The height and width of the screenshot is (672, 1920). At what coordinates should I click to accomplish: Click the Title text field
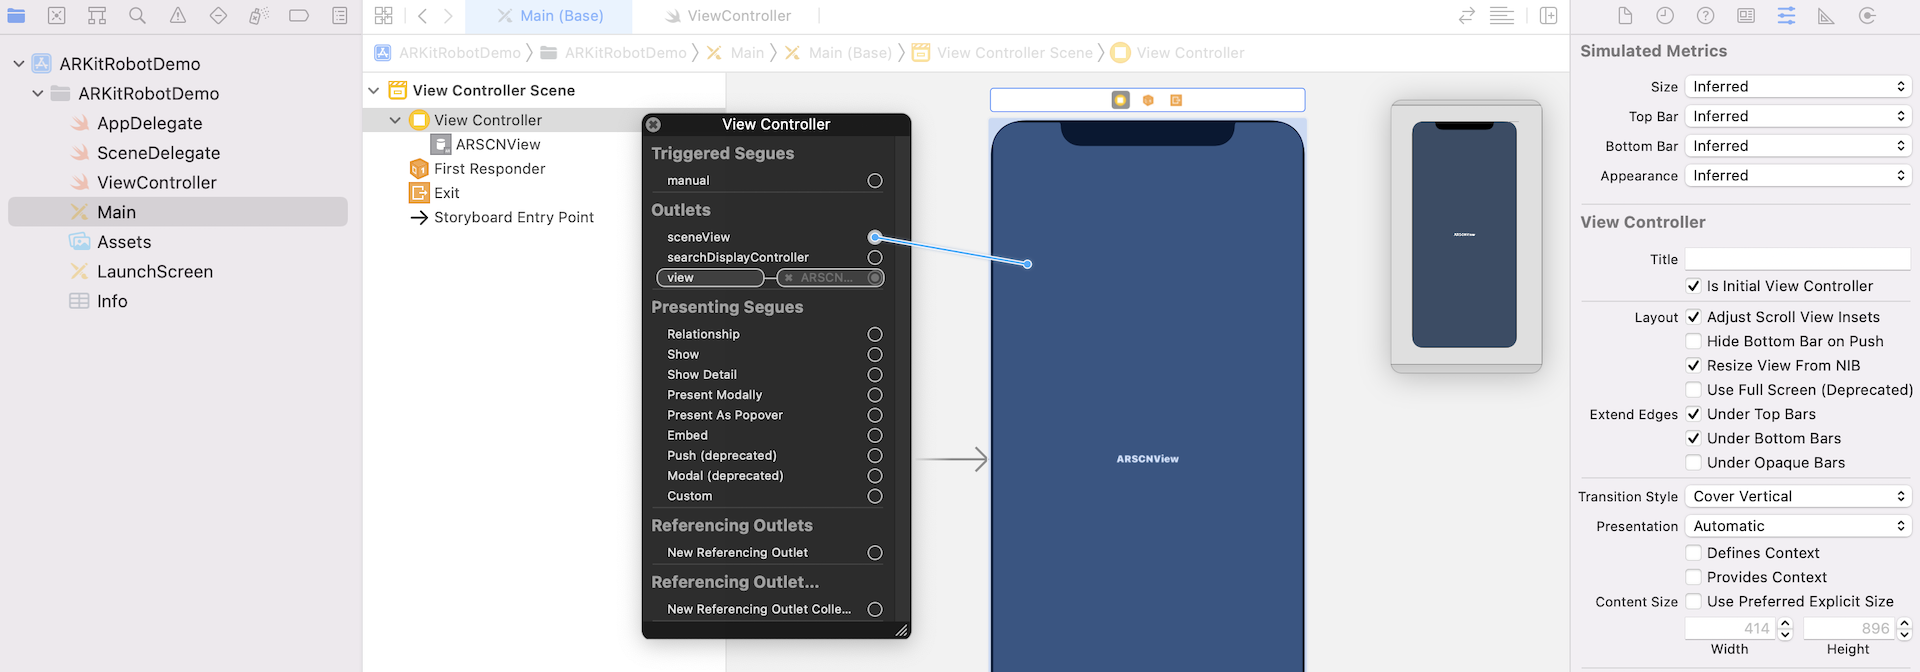click(x=1797, y=259)
